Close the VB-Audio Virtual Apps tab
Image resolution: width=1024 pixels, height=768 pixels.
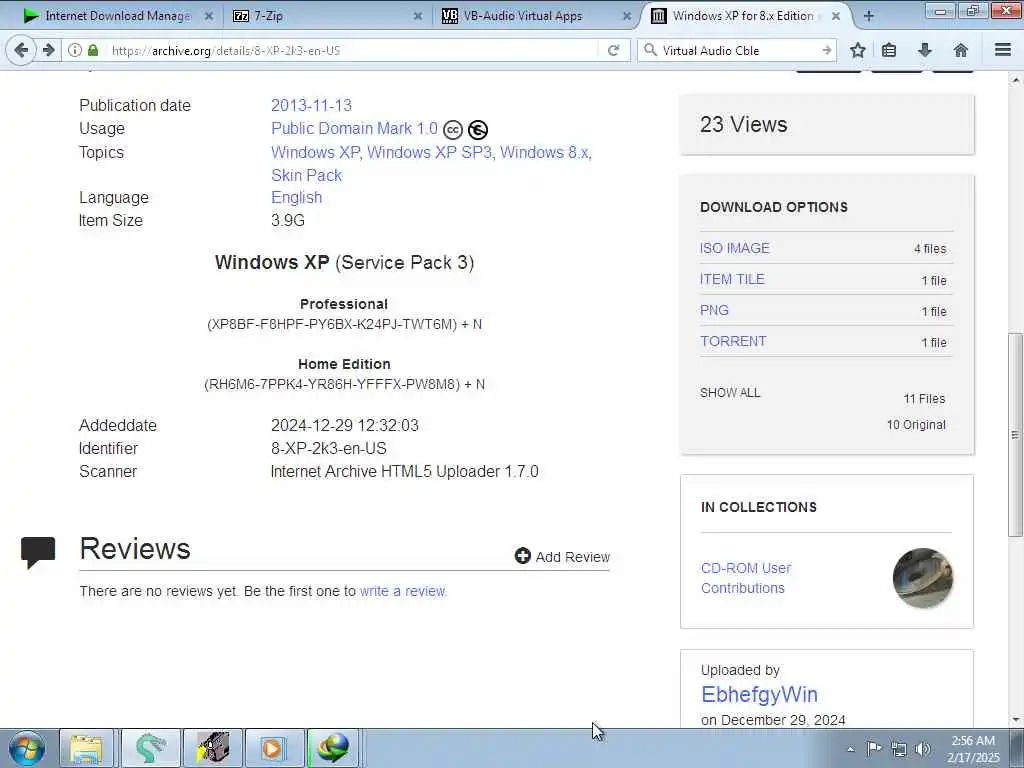pyautogui.click(x=627, y=16)
